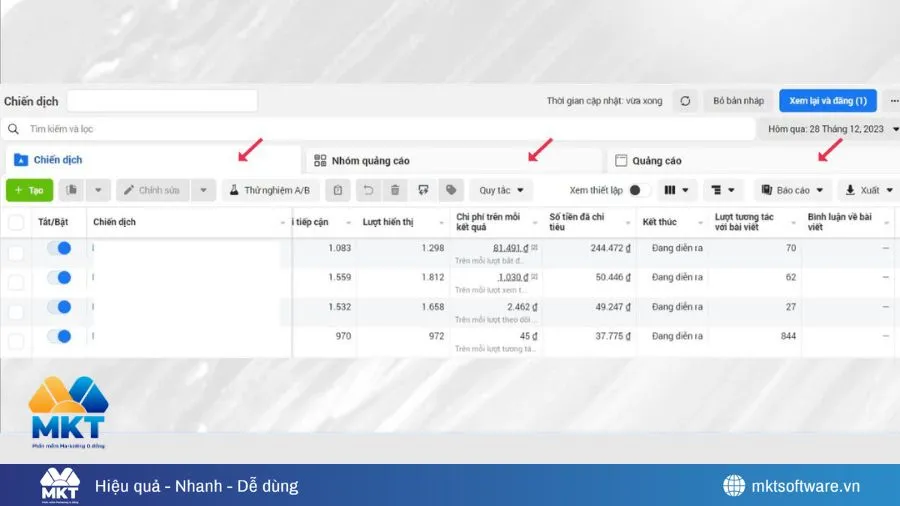This screenshot has height=506, width=900.
Task: Click the undo arrow icon in toolbar
Action: tap(368, 190)
